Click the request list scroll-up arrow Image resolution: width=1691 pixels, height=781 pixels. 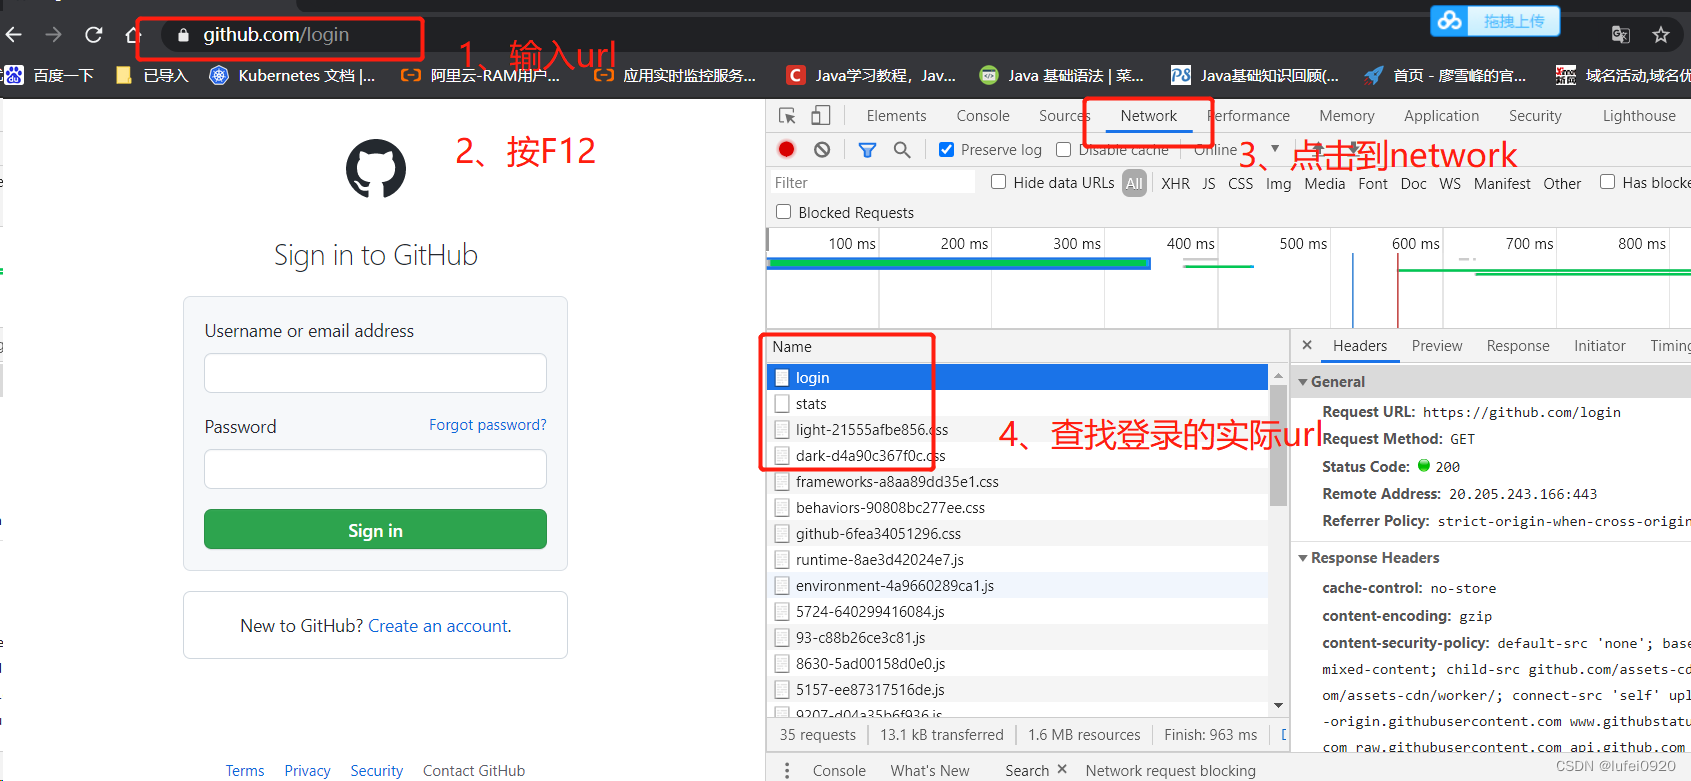tap(1278, 375)
